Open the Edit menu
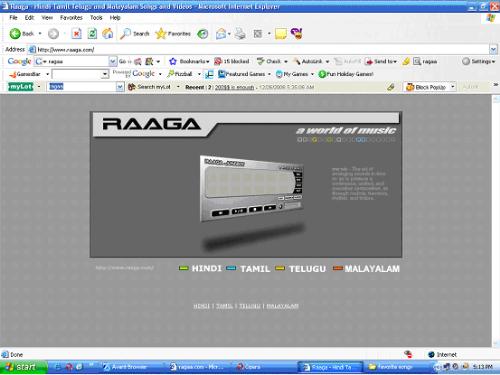 point(29,18)
